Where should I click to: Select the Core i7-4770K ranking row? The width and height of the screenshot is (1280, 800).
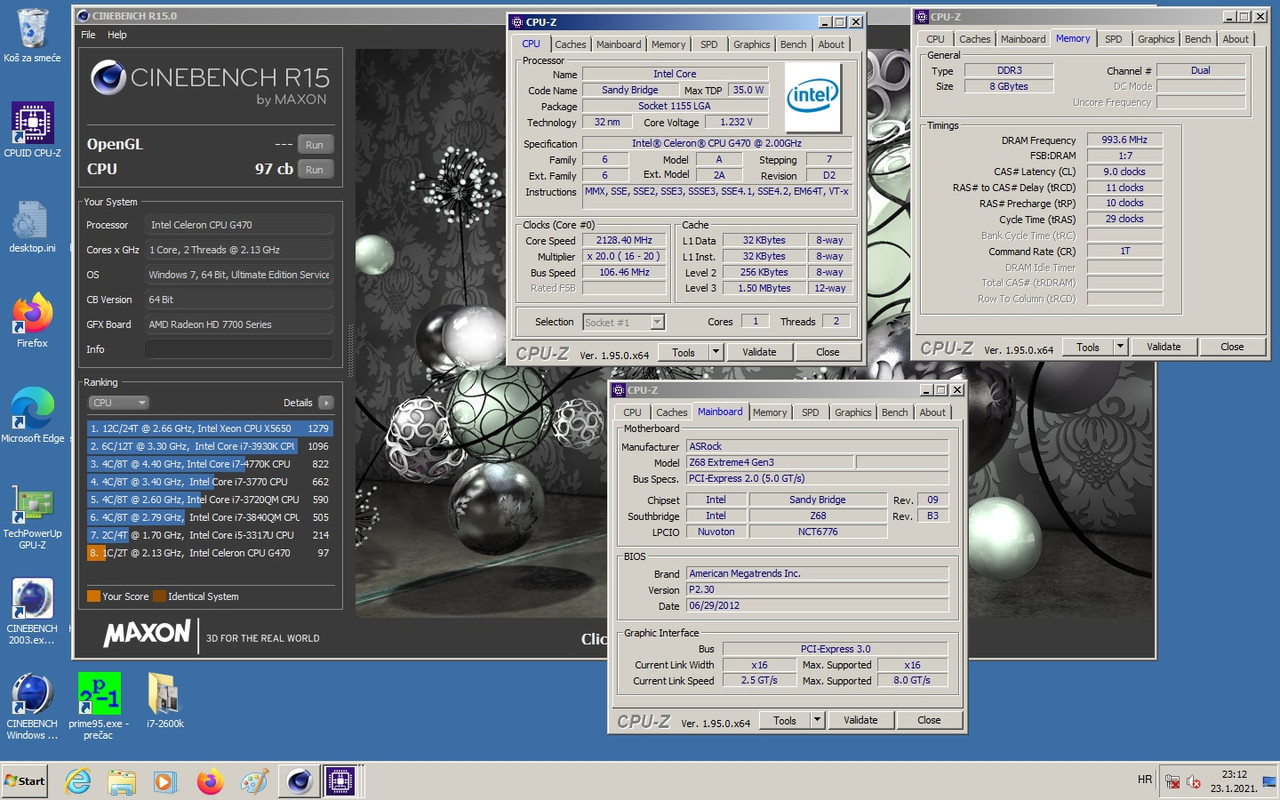[210, 464]
